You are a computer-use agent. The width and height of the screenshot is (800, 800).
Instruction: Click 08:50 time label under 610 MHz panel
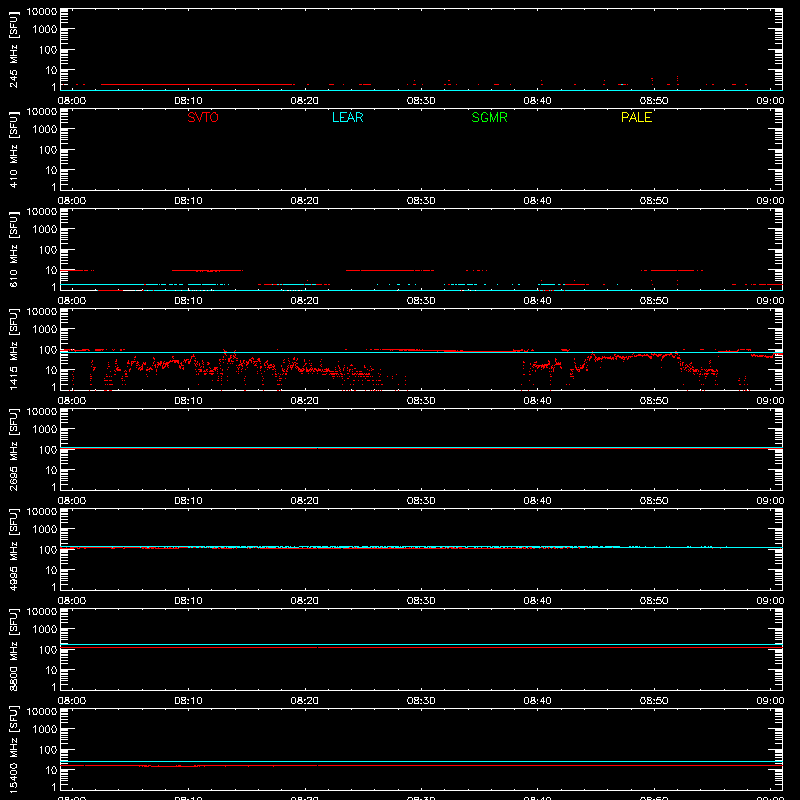click(x=654, y=301)
